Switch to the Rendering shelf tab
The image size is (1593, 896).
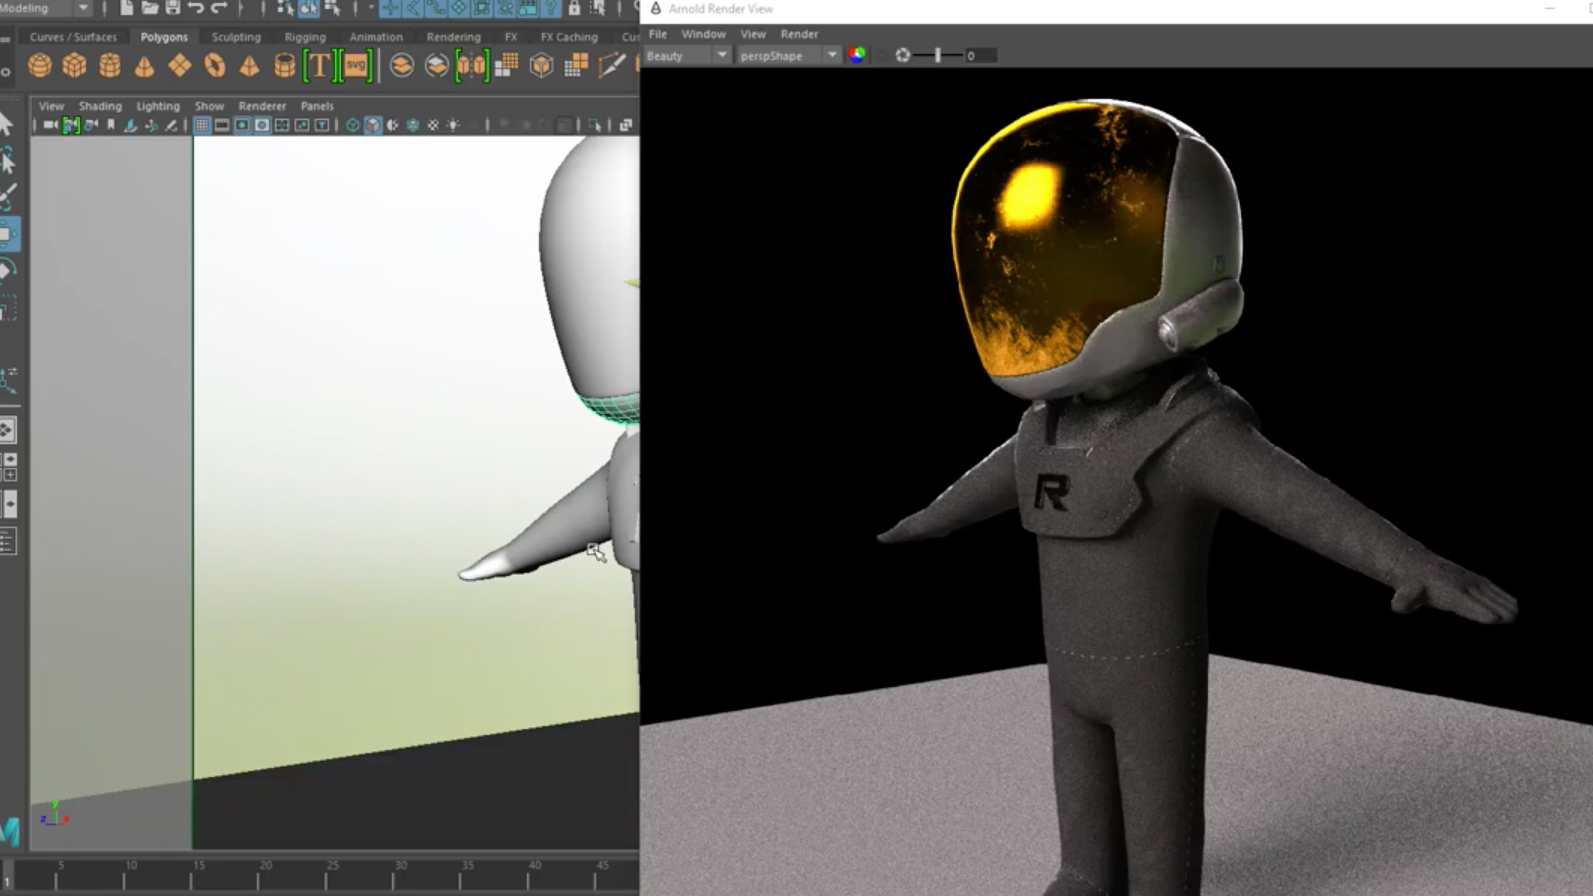454,37
